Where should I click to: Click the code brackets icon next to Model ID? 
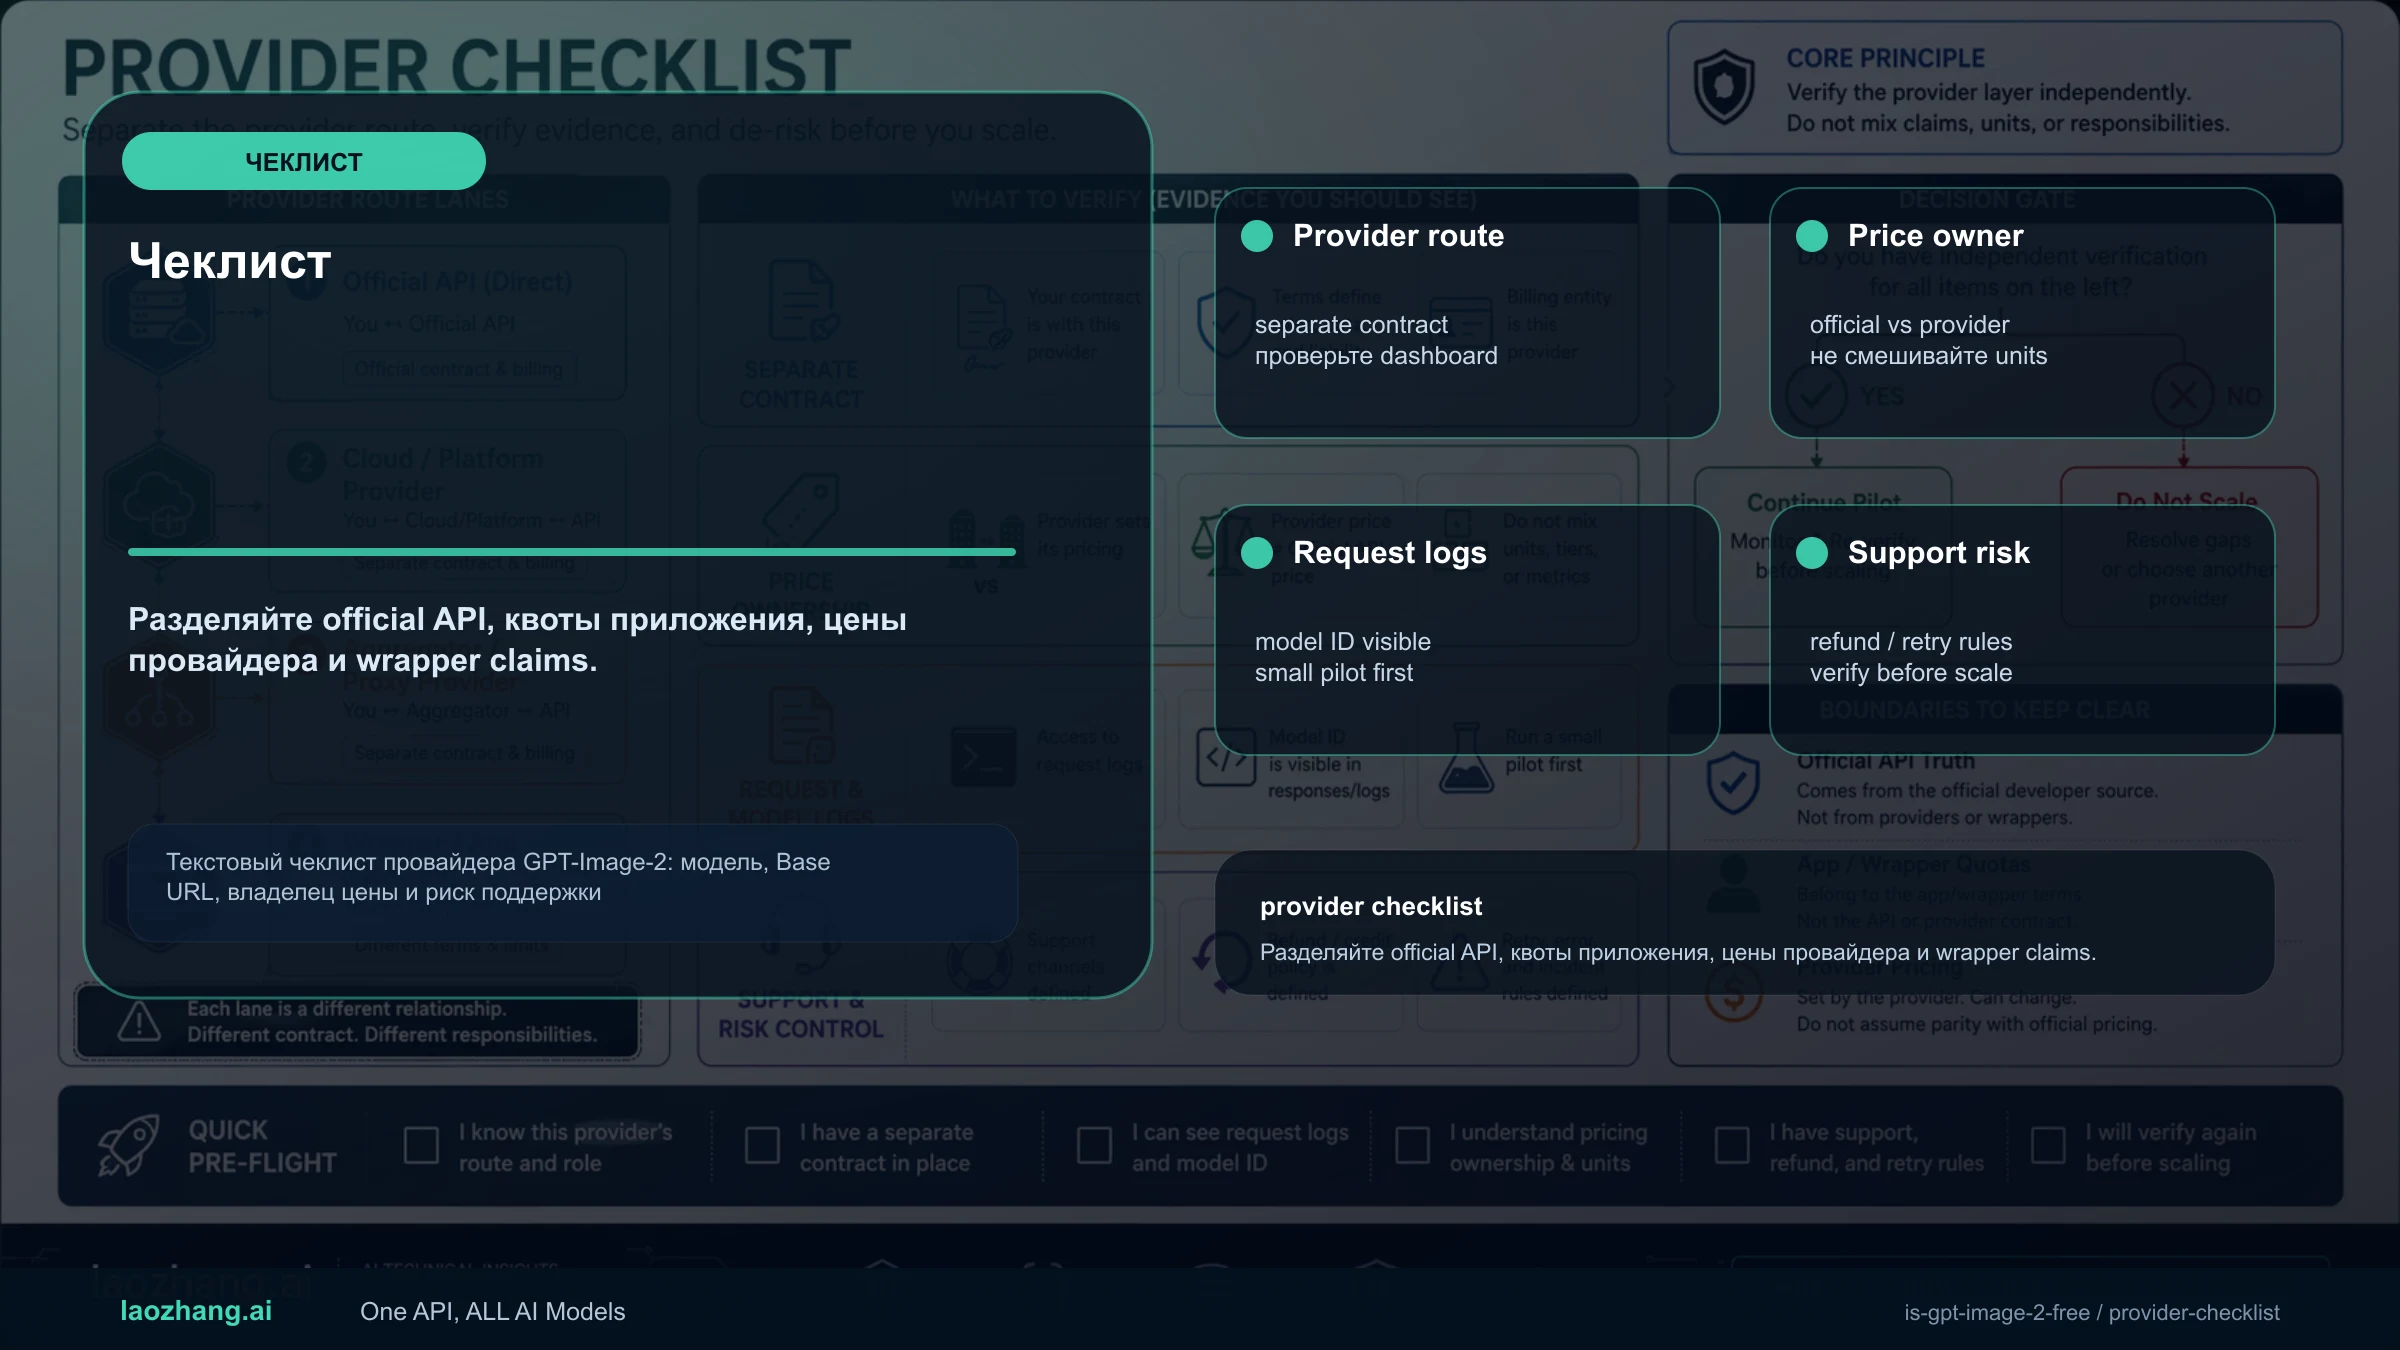(1226, 757)
